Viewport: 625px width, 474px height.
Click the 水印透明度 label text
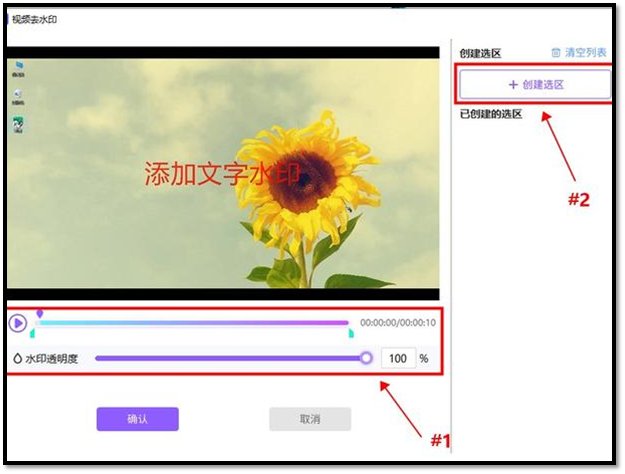point(51,359)
